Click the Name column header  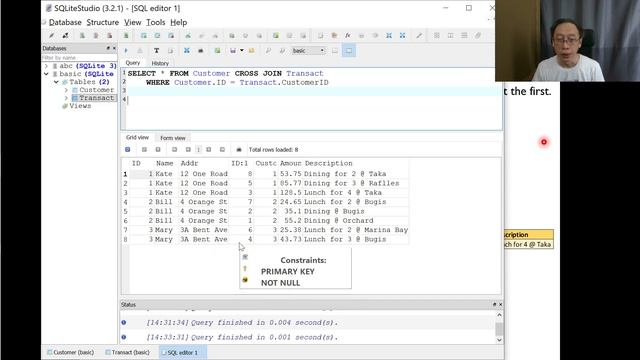164,163
